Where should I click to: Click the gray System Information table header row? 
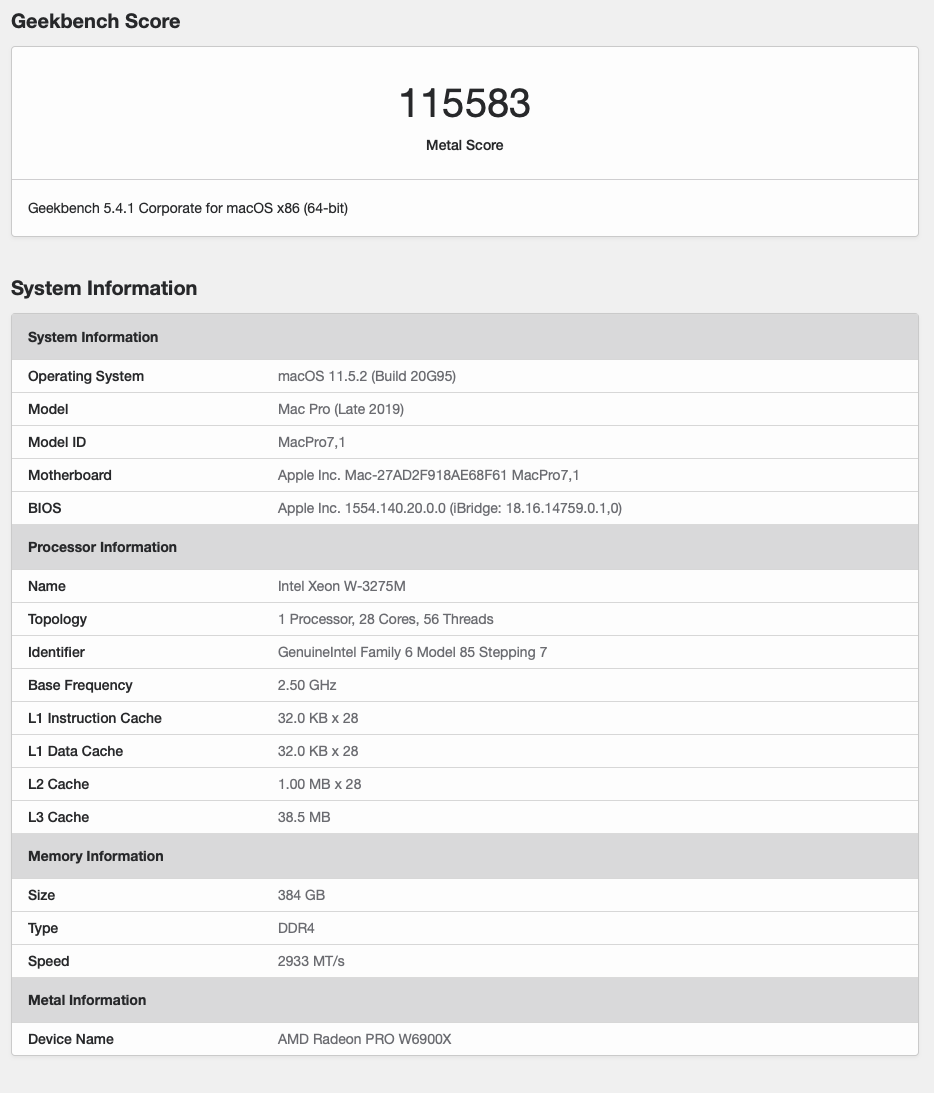[x=465, y=337]
